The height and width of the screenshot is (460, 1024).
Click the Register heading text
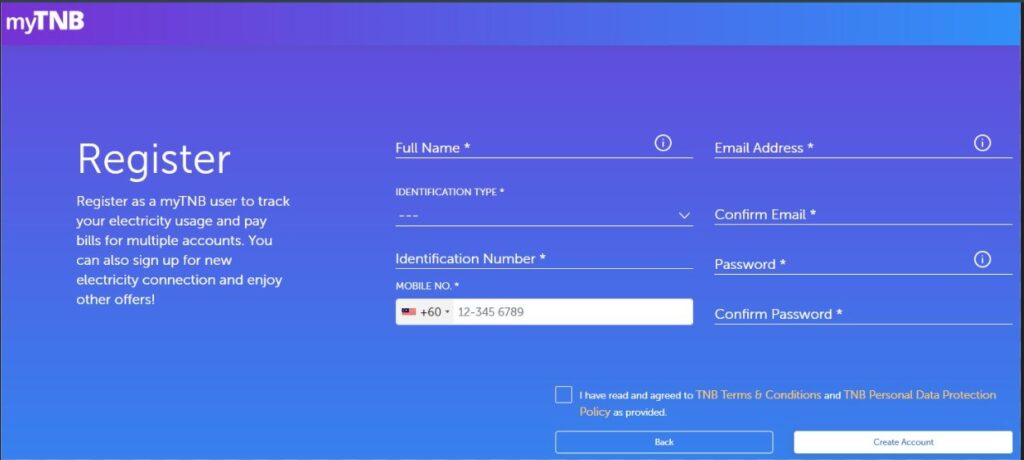pyautogui.click(x=153, y=159)
